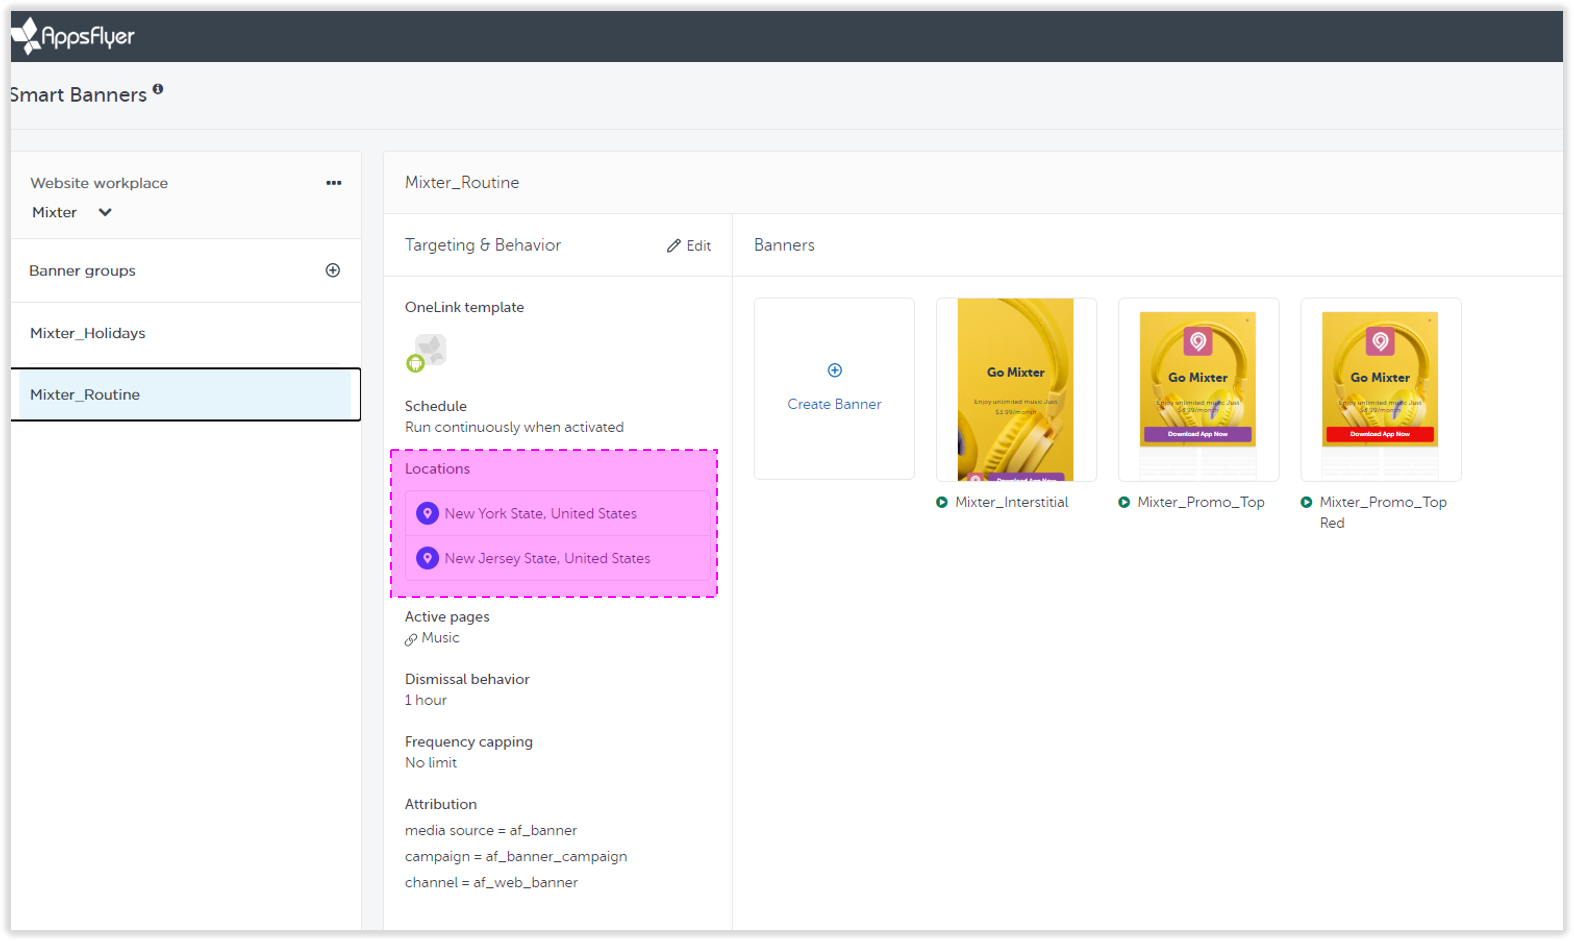Click the No limit frequency value
The height and width of the screenshot is (941, 1574).
coord(431,762)
